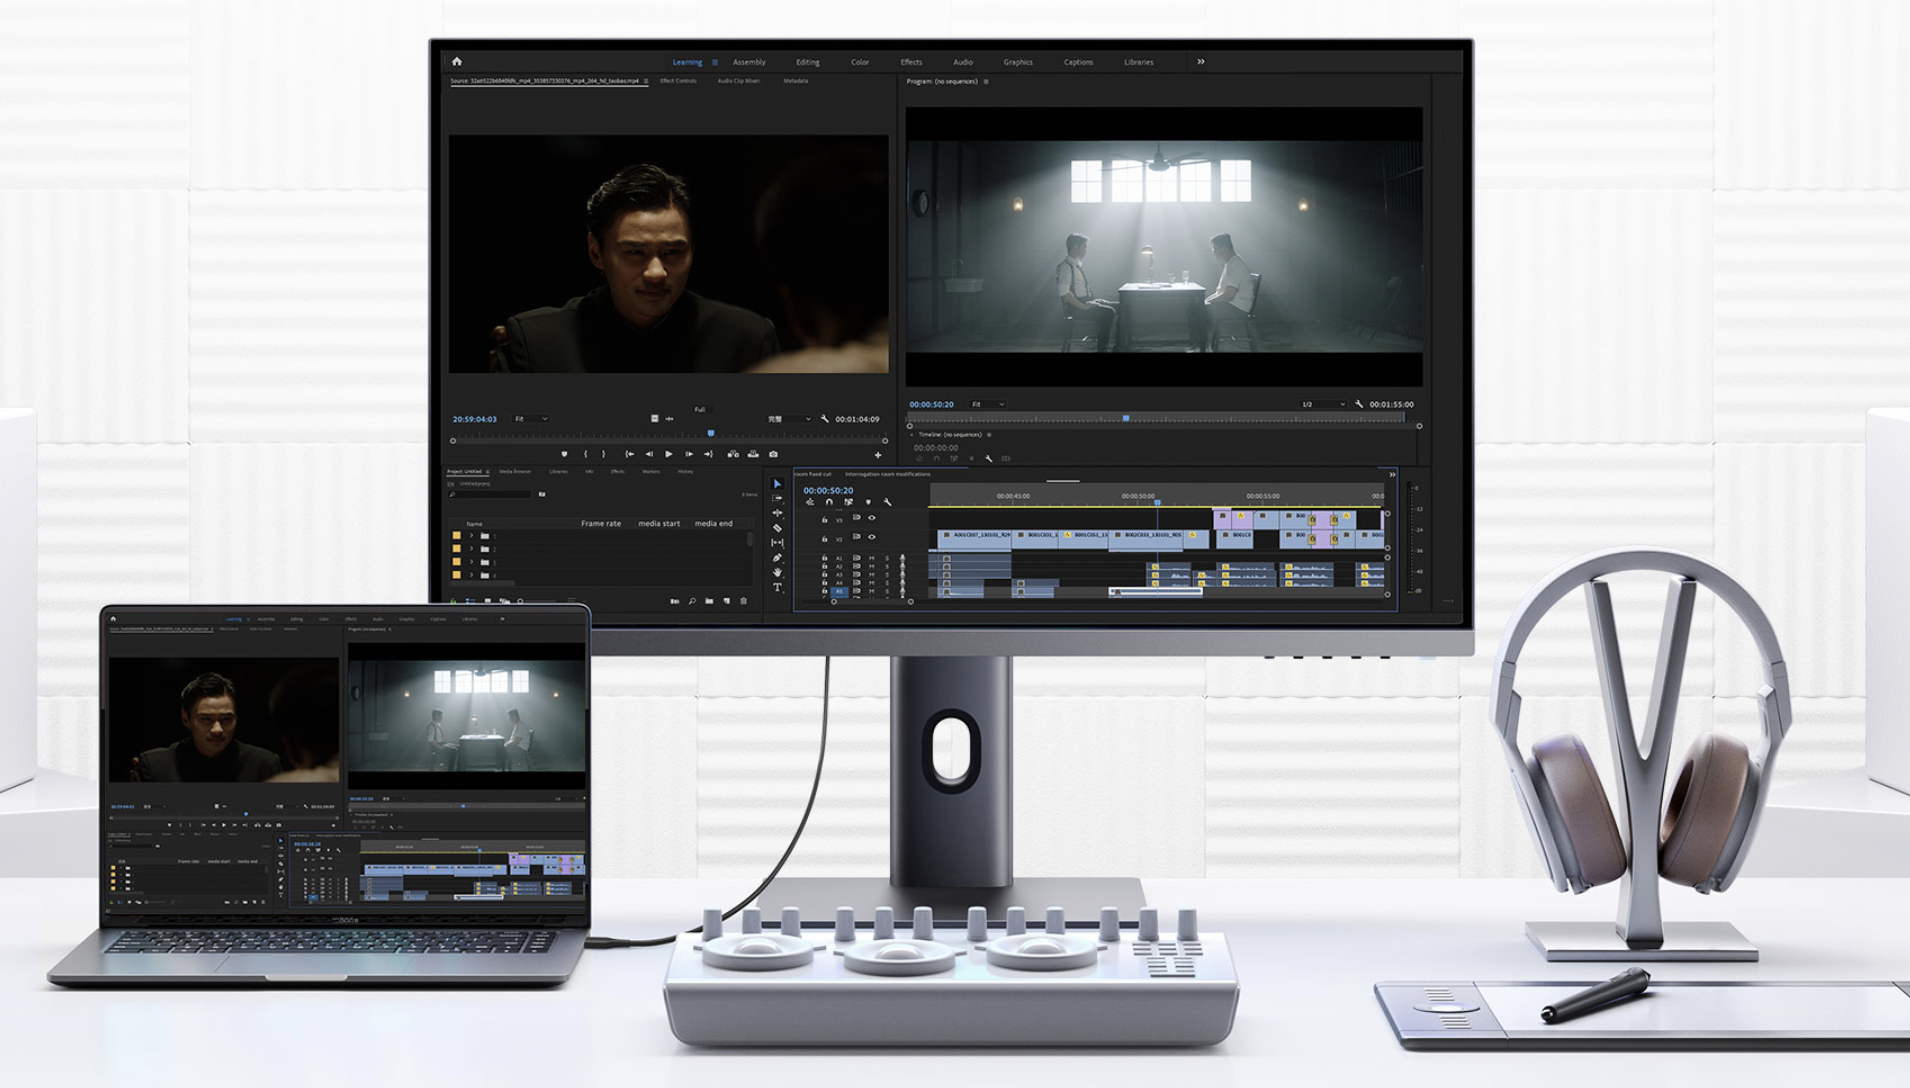Open Source monitor wrench settings
The height and width of the screenshot is (1088, 1910).
(825, 419)
